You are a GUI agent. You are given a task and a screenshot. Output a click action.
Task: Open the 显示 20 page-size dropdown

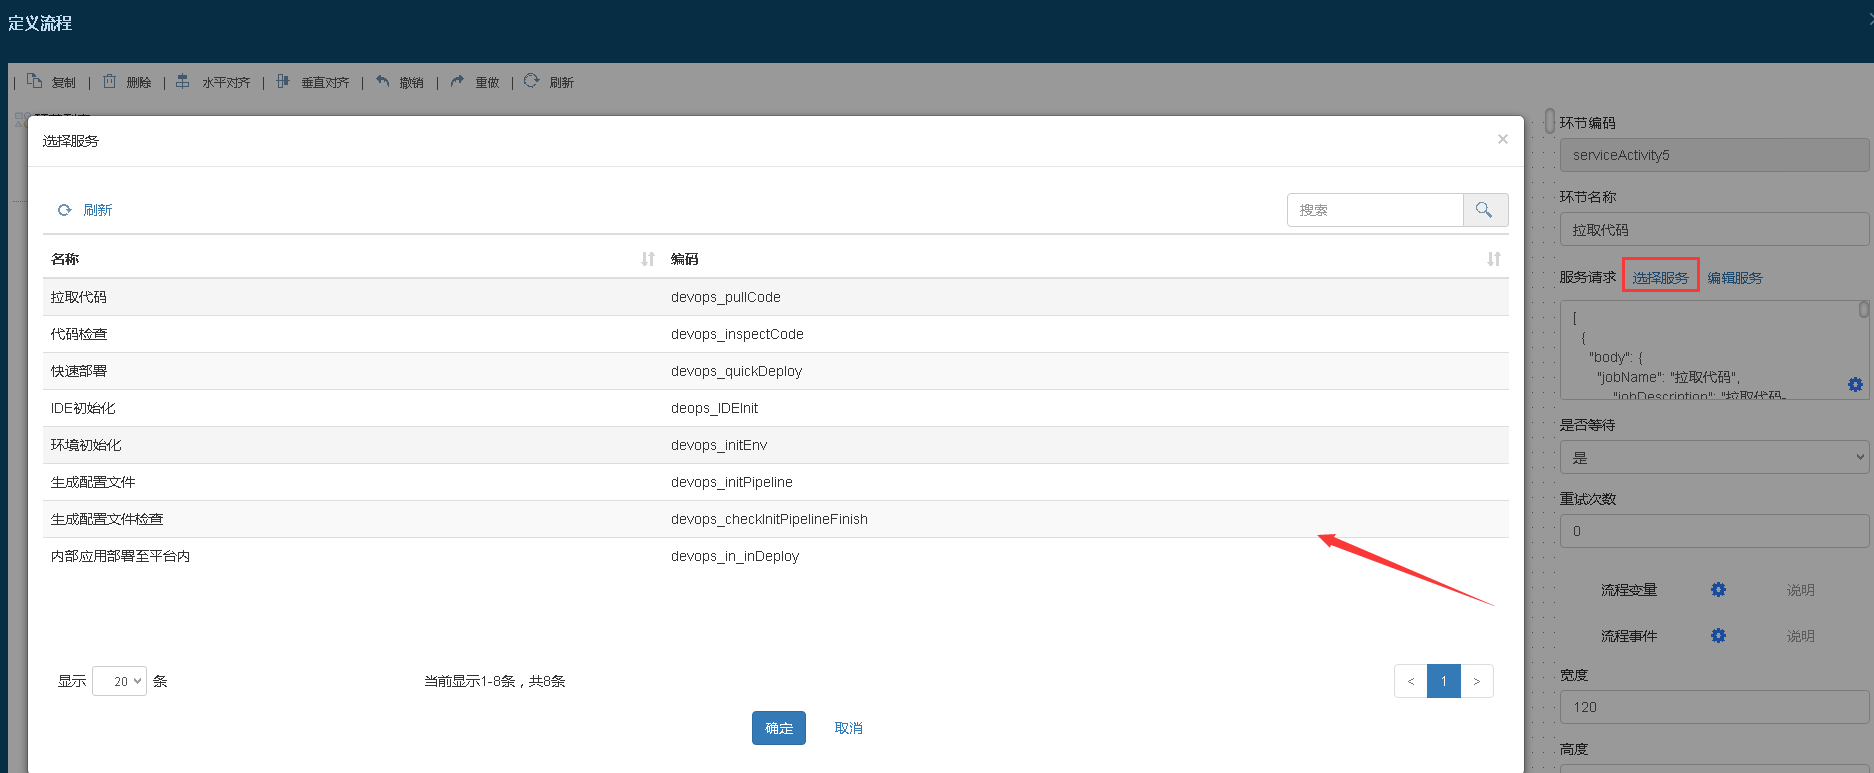click(x=120, y=681)
